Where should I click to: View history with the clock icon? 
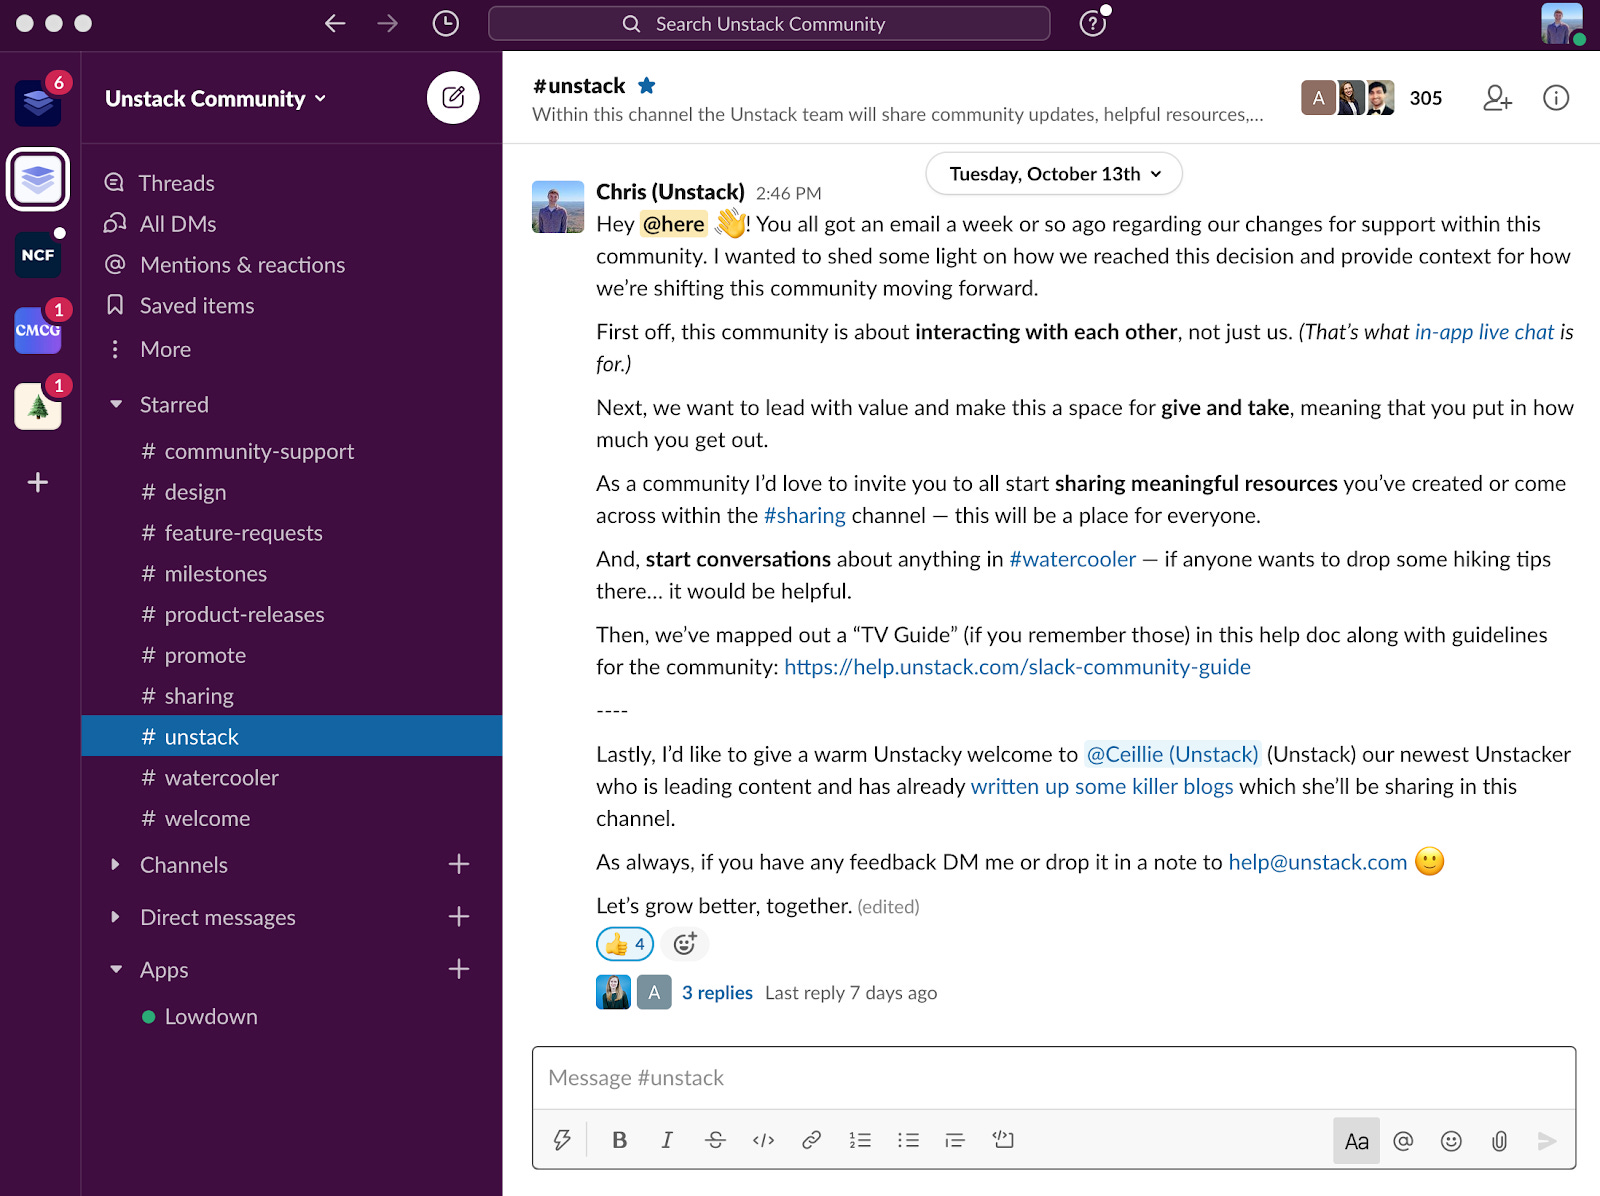coord(446,23)
